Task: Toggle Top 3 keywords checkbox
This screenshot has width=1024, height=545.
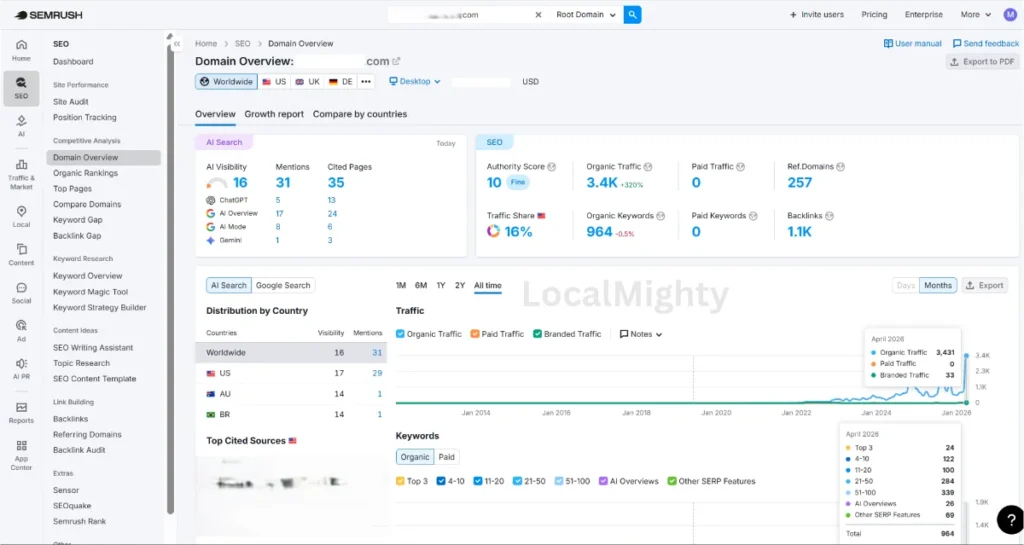Action: coord(400,481)
